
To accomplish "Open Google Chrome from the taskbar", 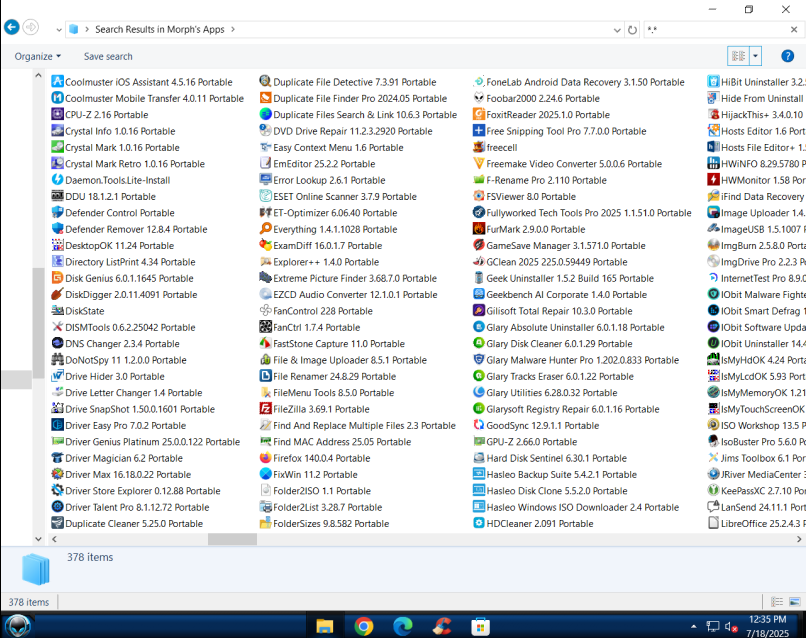I will point(364,626).
